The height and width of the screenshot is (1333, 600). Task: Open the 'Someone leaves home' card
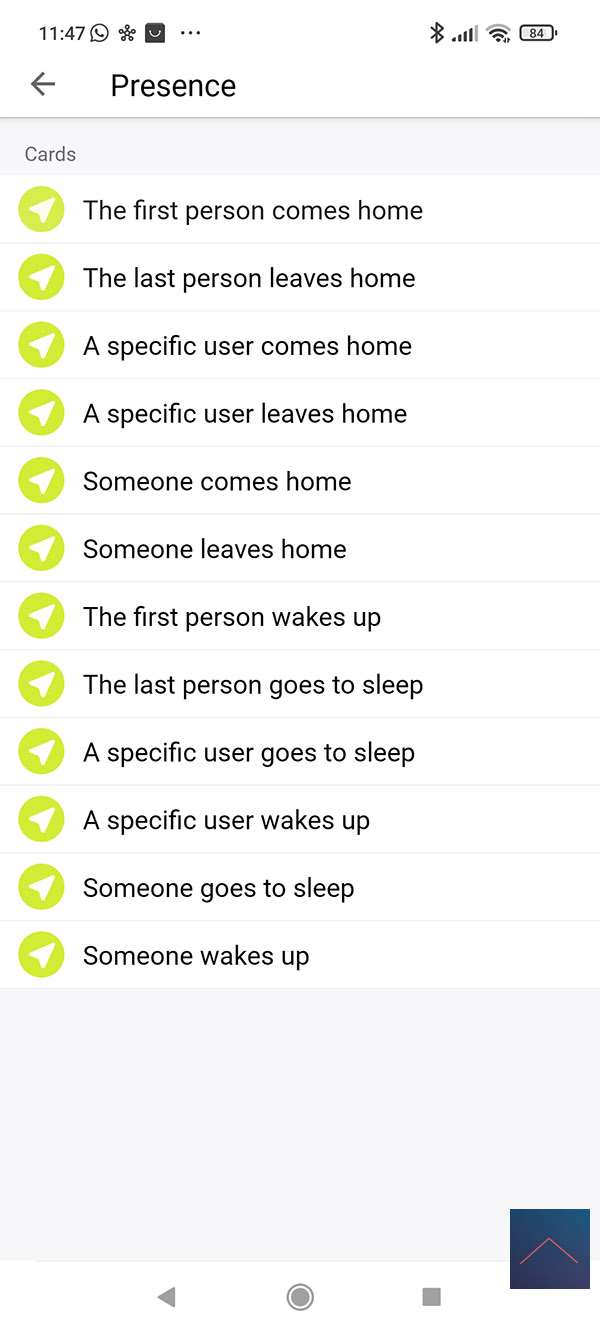point(215,549)
